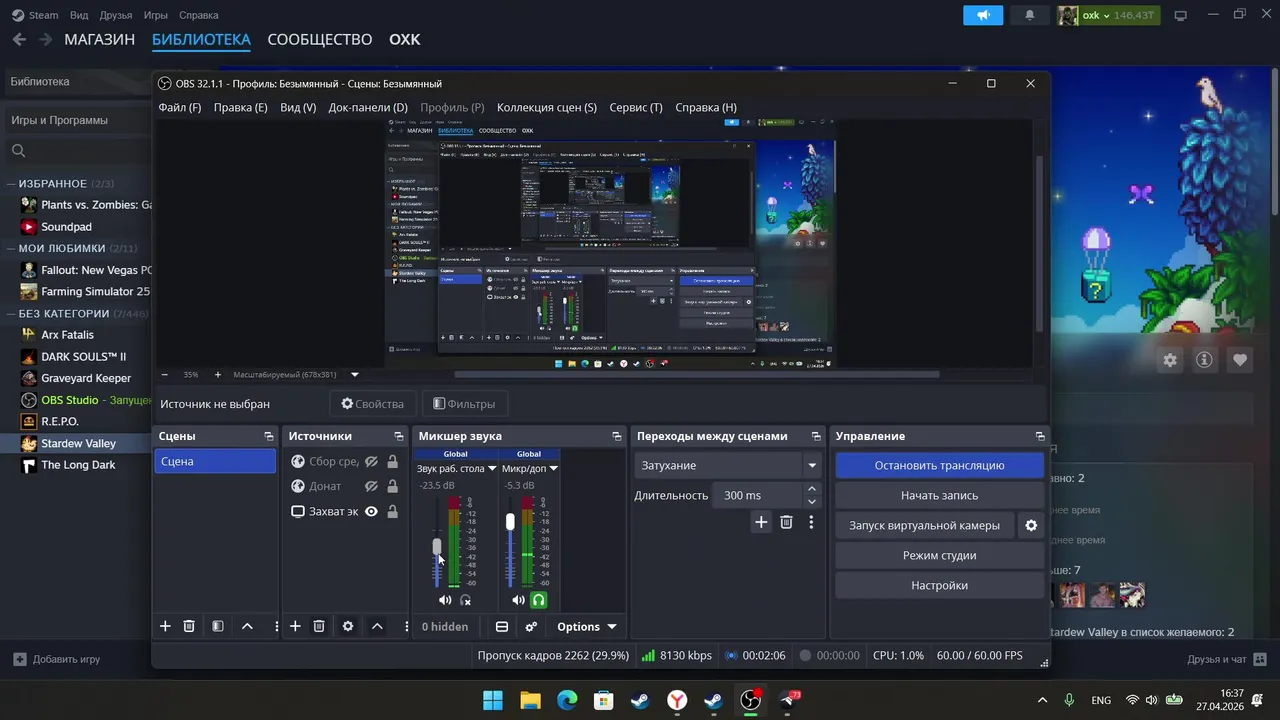Open transition three-dot menu

[811, 522]
